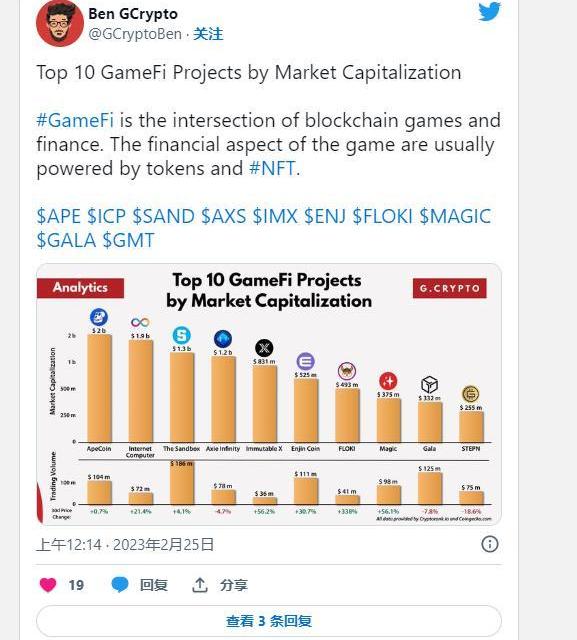Click the share upload arrow icon
The height and width of the screenshot is (640, 577).
point(200,585)
